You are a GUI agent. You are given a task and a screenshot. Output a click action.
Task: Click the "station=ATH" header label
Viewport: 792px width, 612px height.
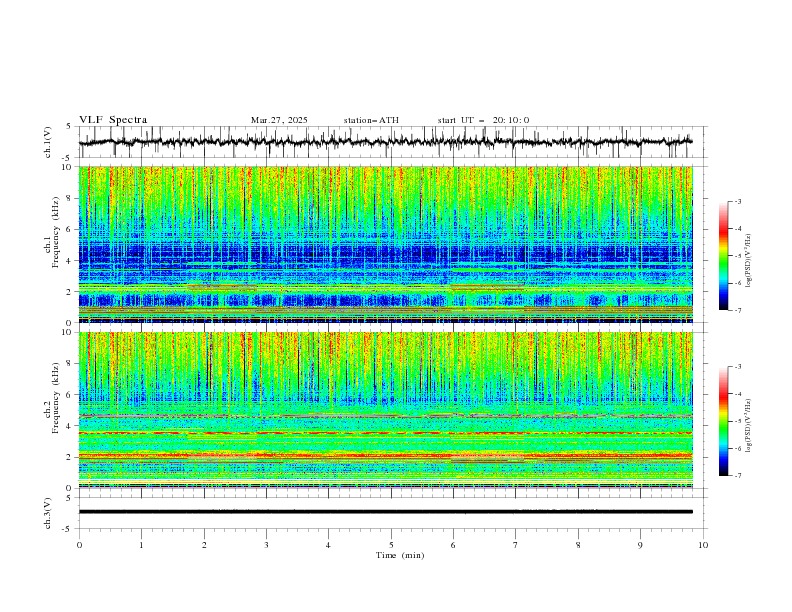pyautogui.click(x=371, y=120)
